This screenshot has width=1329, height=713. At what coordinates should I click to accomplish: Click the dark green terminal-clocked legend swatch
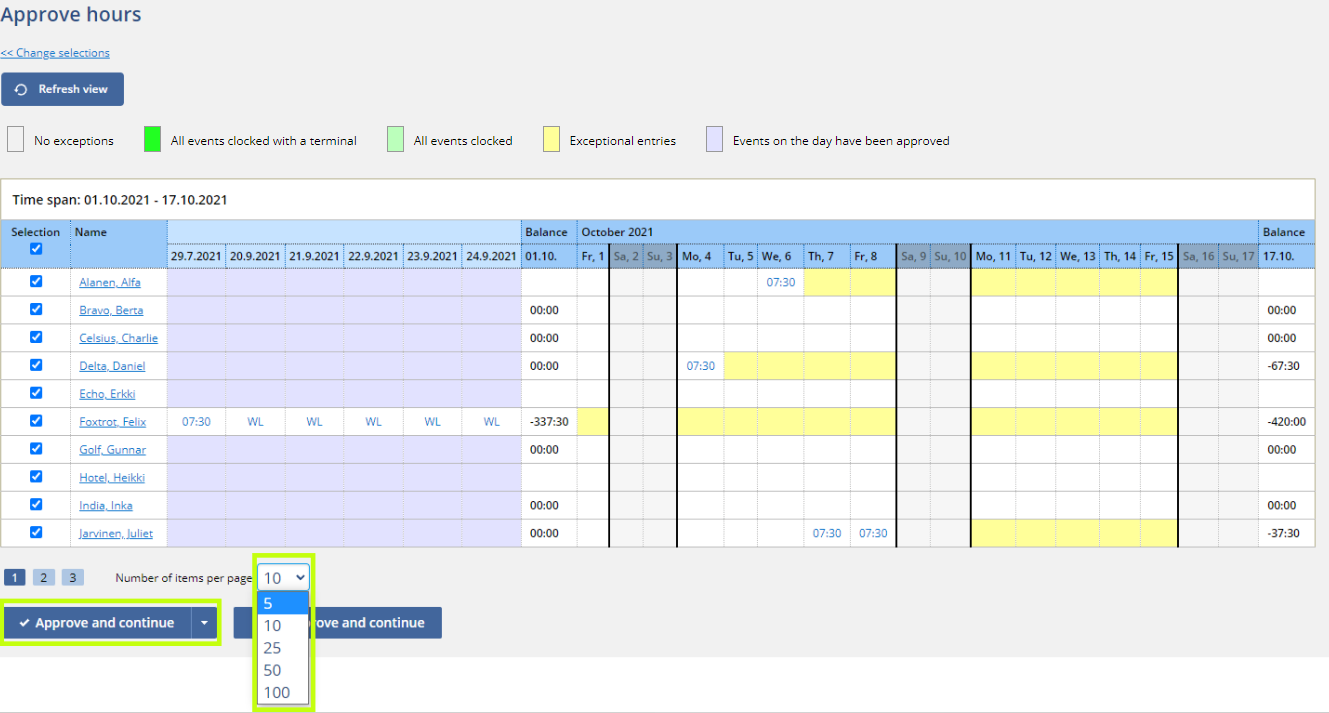(152, 139)
